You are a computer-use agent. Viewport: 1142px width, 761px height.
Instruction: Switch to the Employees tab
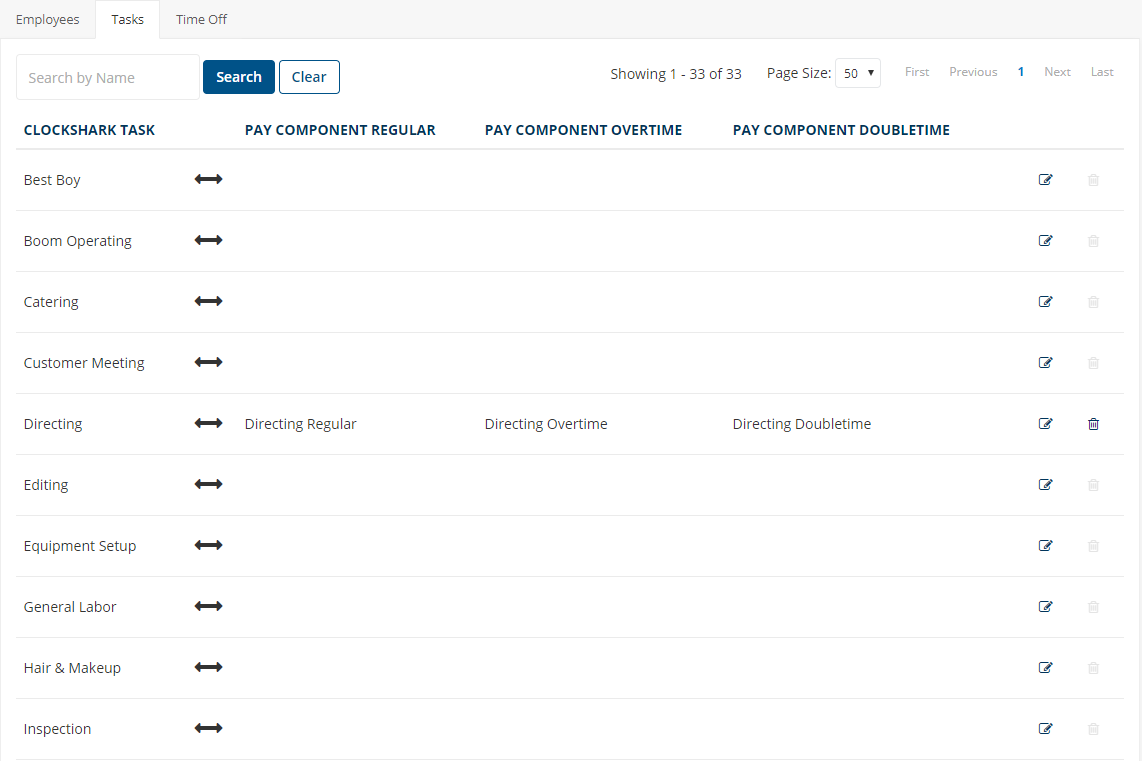point(47,19)
